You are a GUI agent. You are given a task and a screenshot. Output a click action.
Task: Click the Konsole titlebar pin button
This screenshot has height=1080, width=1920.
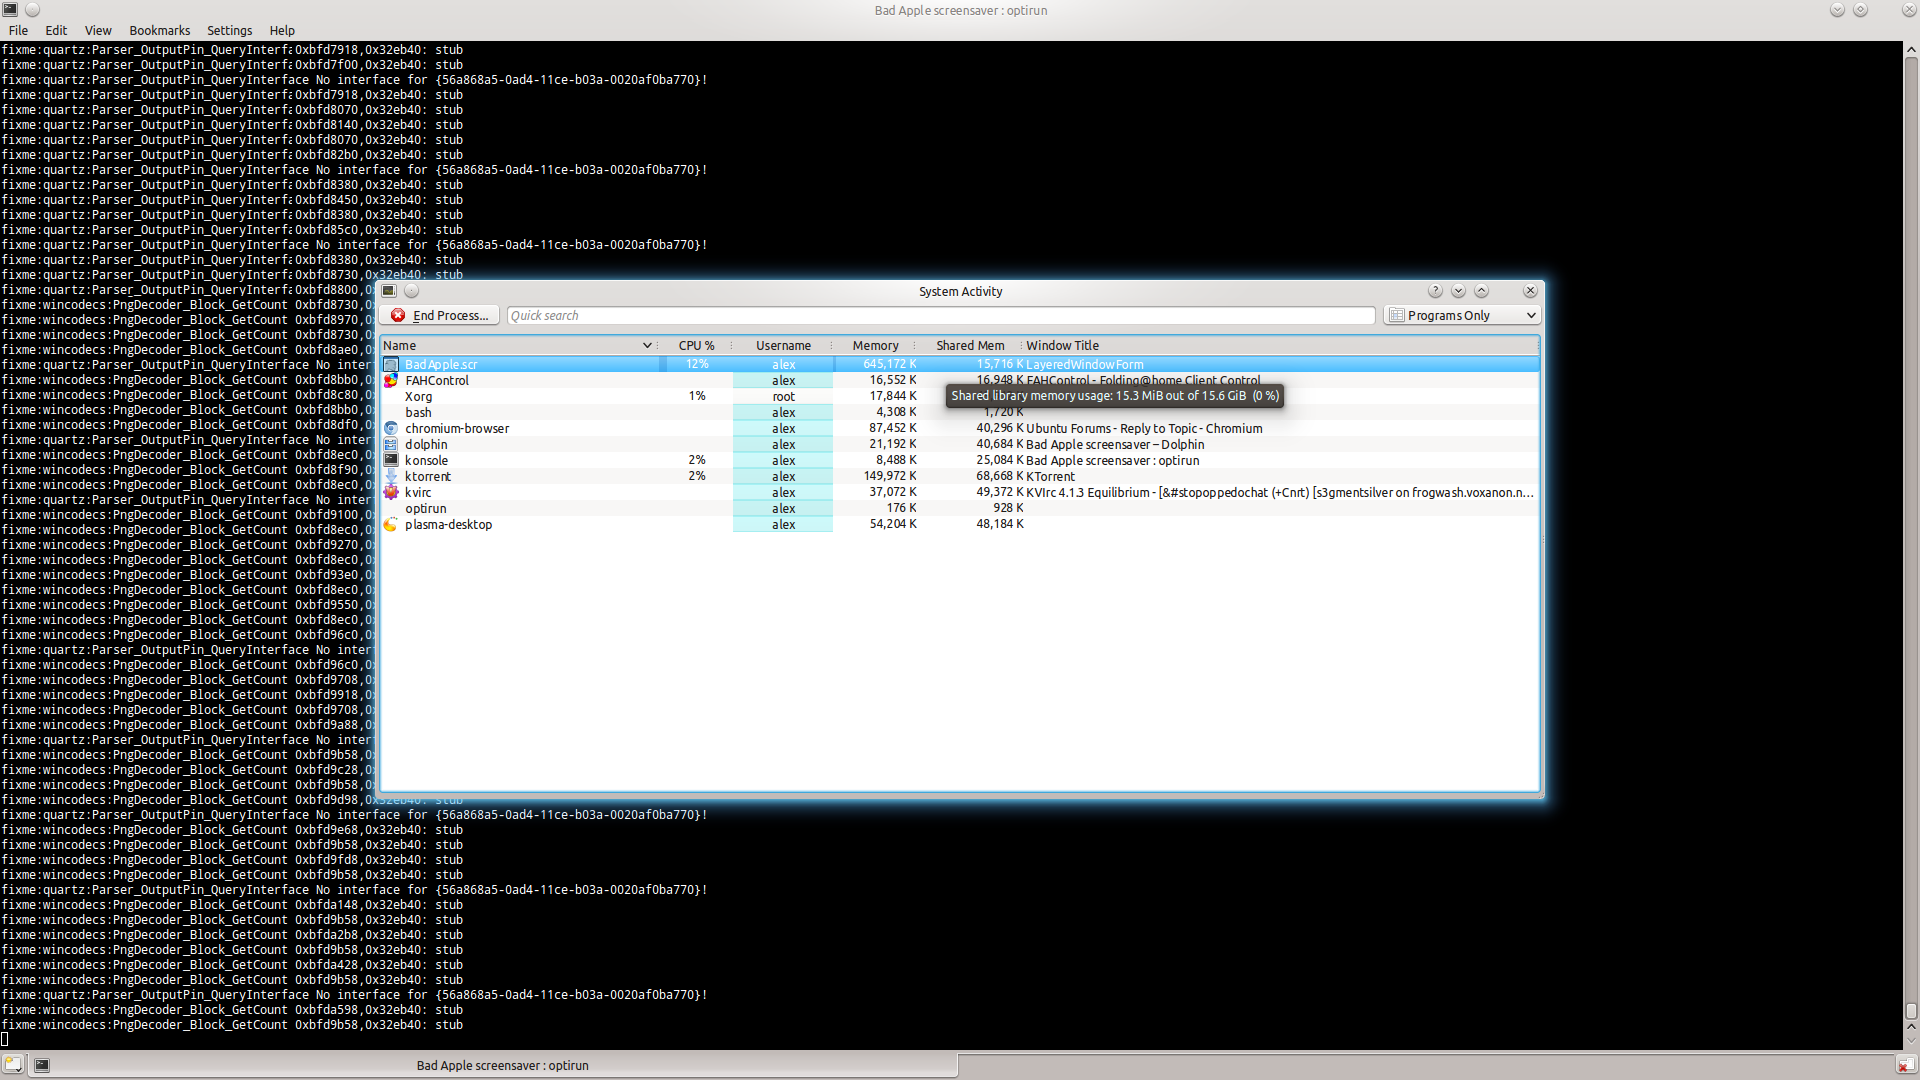[x=32, y=10]
